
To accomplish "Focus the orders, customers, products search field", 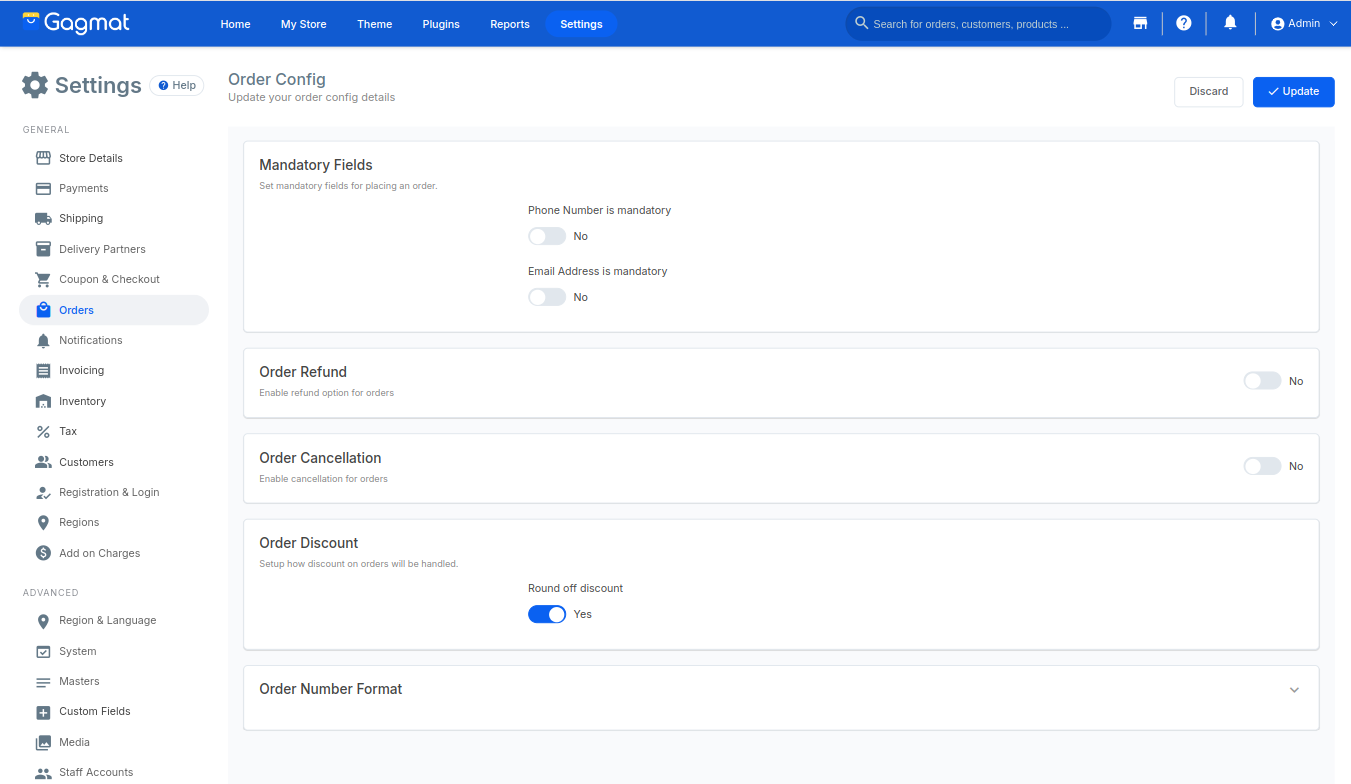I will point(978,24).
